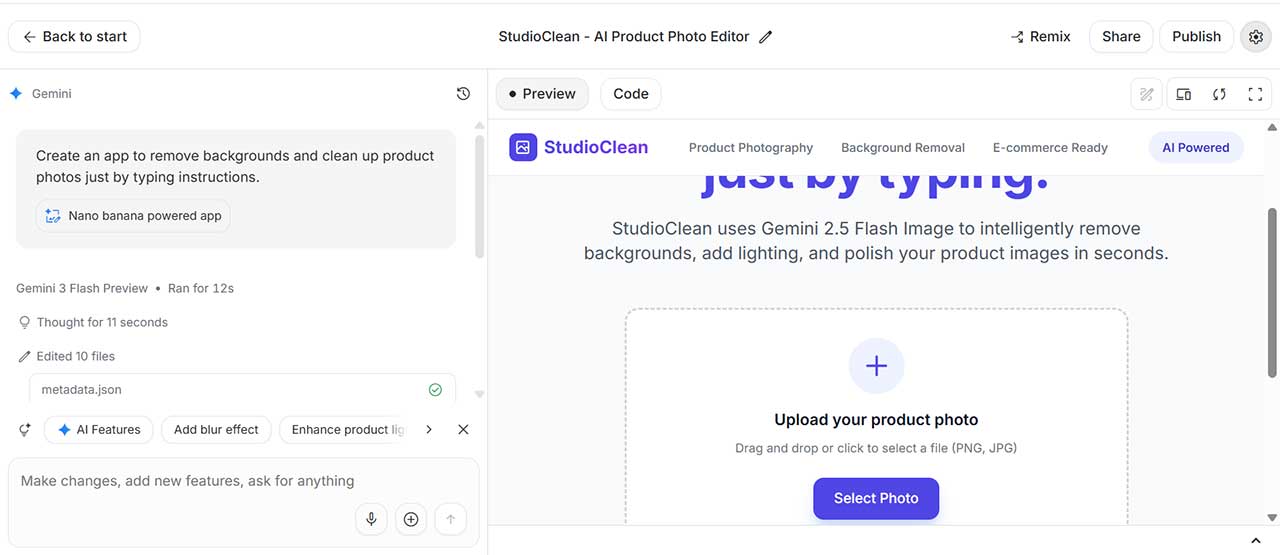Click the Remix button
Viewport: 1280px width, 555px height.
click(x=1040, y=37)
